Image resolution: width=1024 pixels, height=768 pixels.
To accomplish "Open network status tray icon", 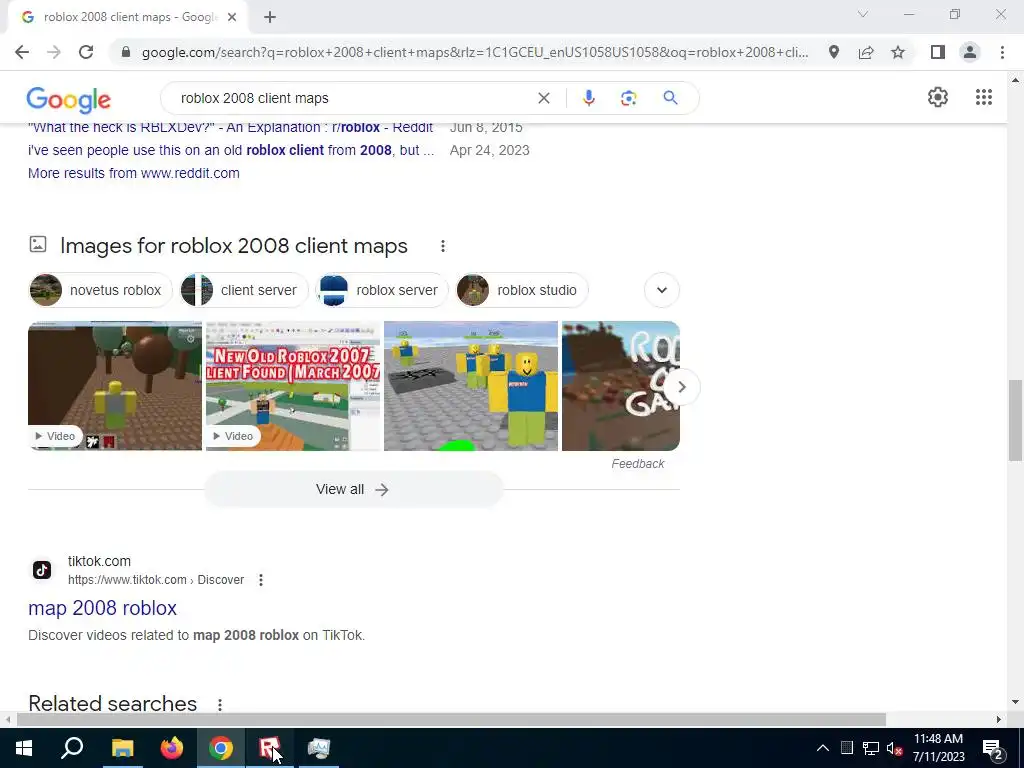I will (870, 748).
